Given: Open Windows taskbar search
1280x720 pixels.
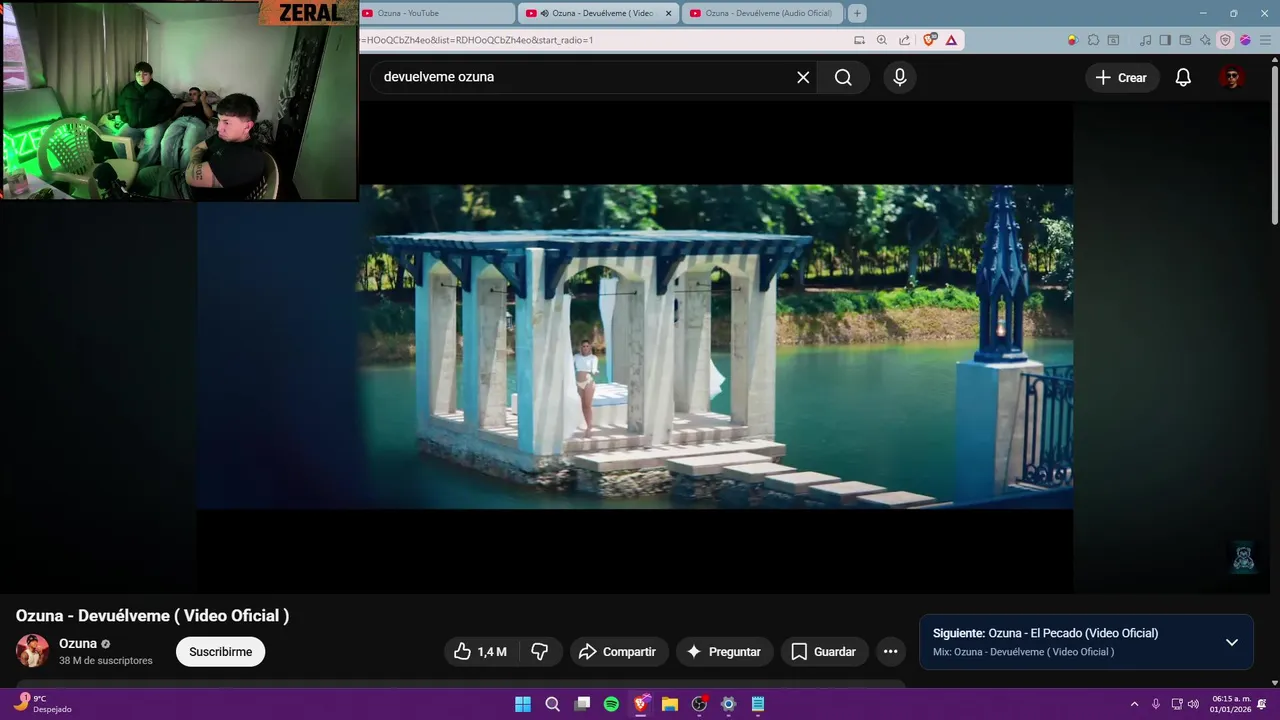Looking at the screenshot, I should pos(552,704).
